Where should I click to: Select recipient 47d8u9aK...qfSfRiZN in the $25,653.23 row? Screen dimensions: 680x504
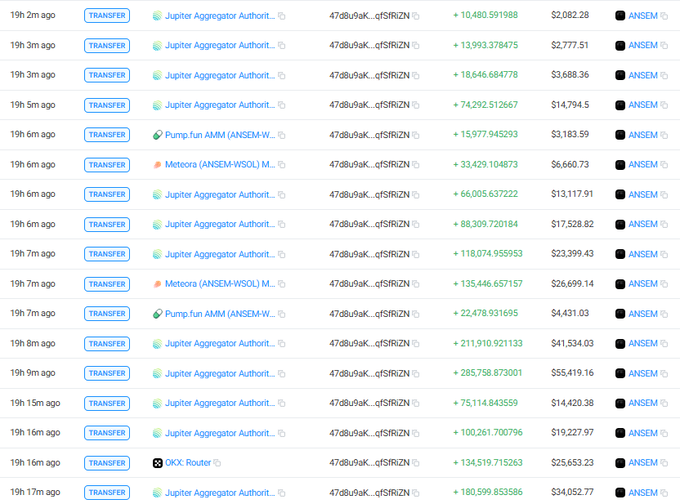pos(369,463)
